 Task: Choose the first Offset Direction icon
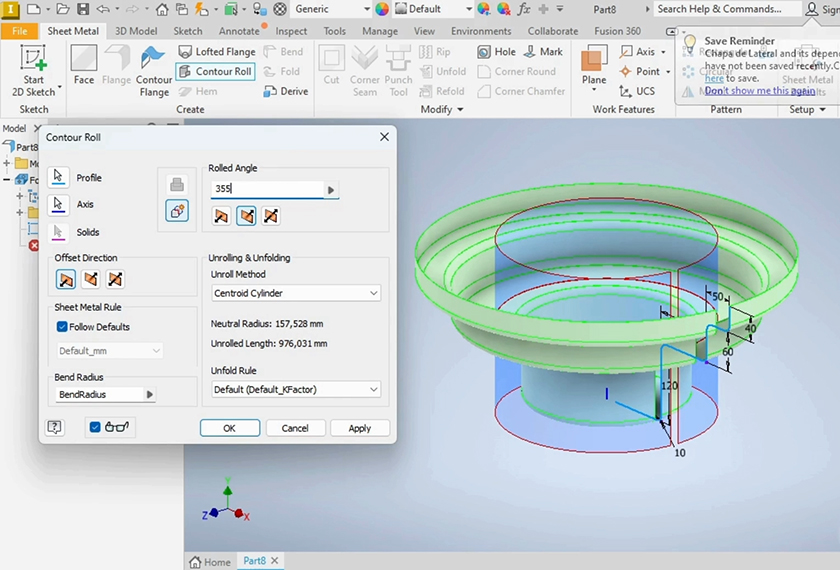pyautogui.click(x=66, y=279)
